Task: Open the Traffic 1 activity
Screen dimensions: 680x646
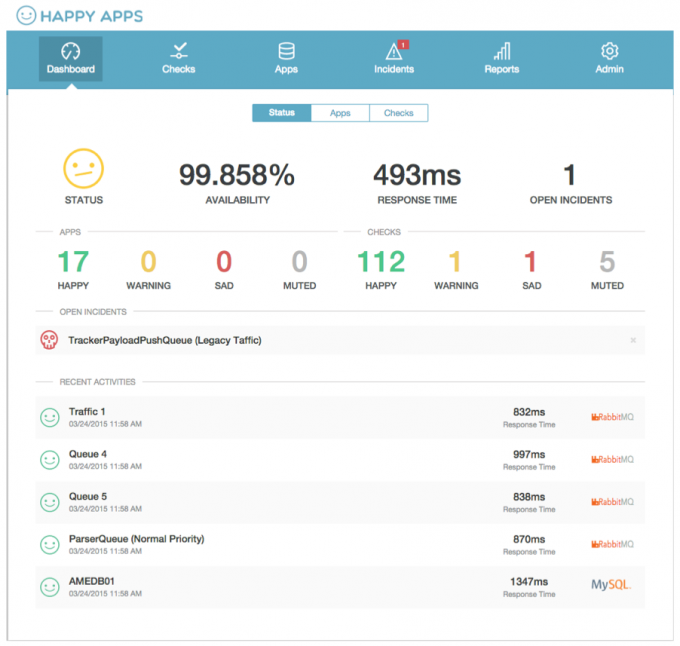Action: pos(340,418)
